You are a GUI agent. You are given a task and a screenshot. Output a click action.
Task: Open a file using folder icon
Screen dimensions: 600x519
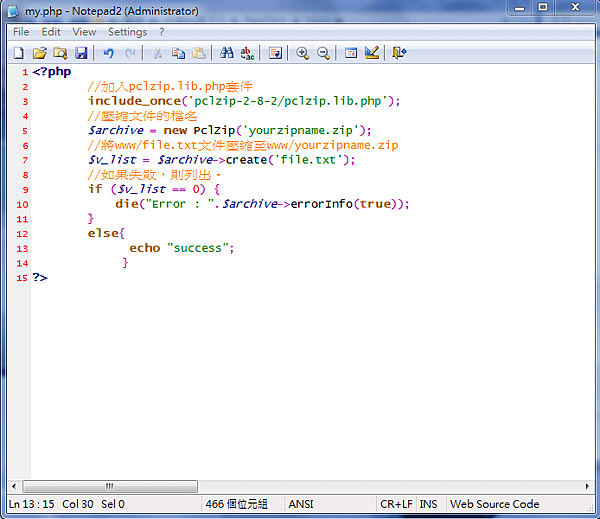pyautogui.click(x=39, y=53)
